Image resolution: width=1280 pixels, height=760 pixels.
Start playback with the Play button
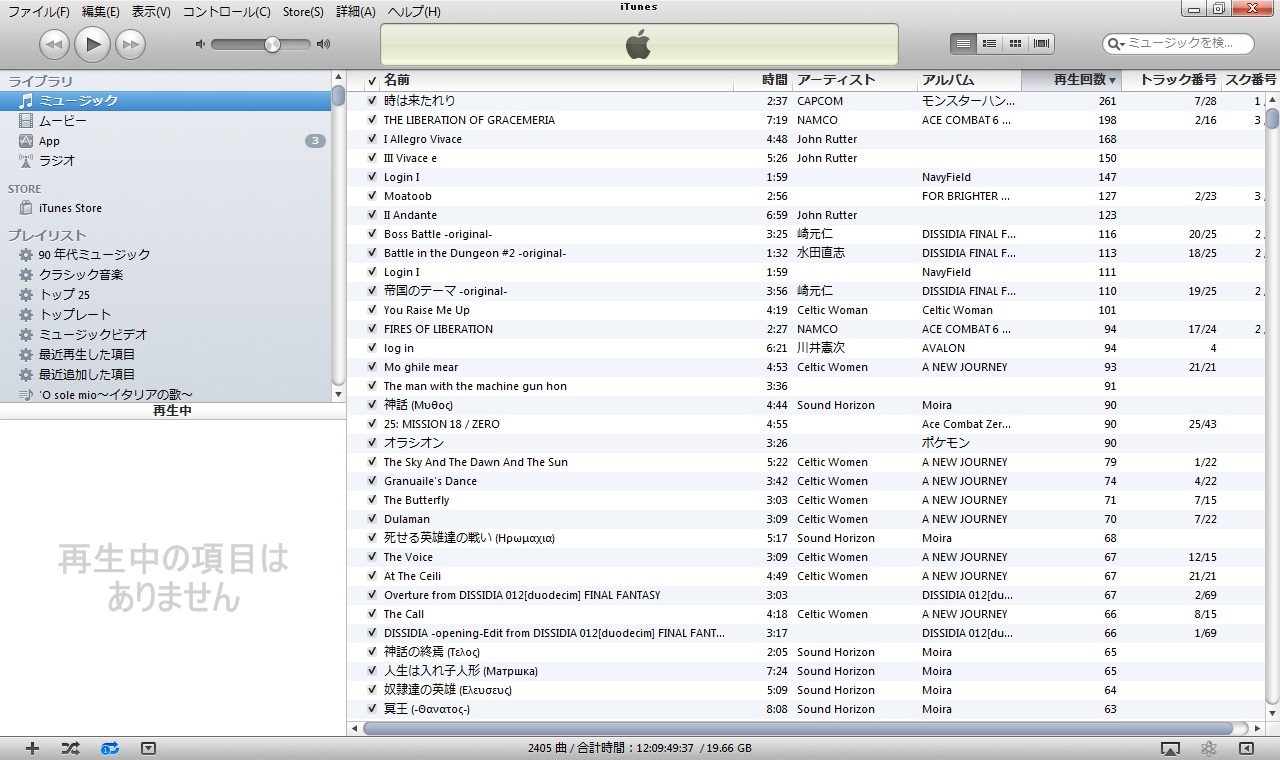pyautogui.click(x=92, y=43)
